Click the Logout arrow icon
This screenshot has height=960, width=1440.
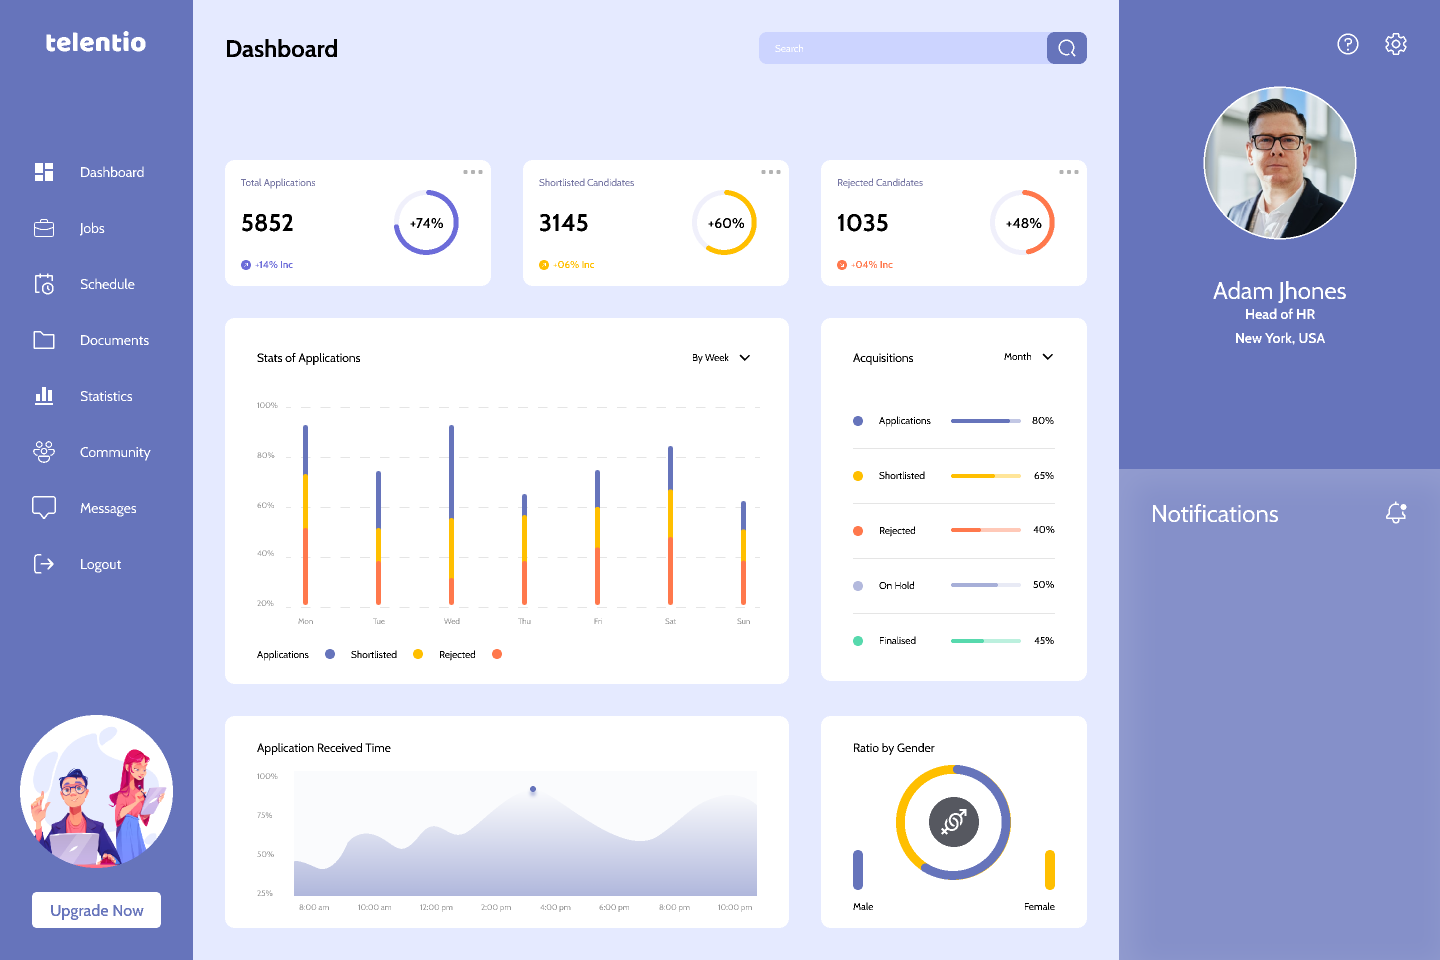point(44,564)
